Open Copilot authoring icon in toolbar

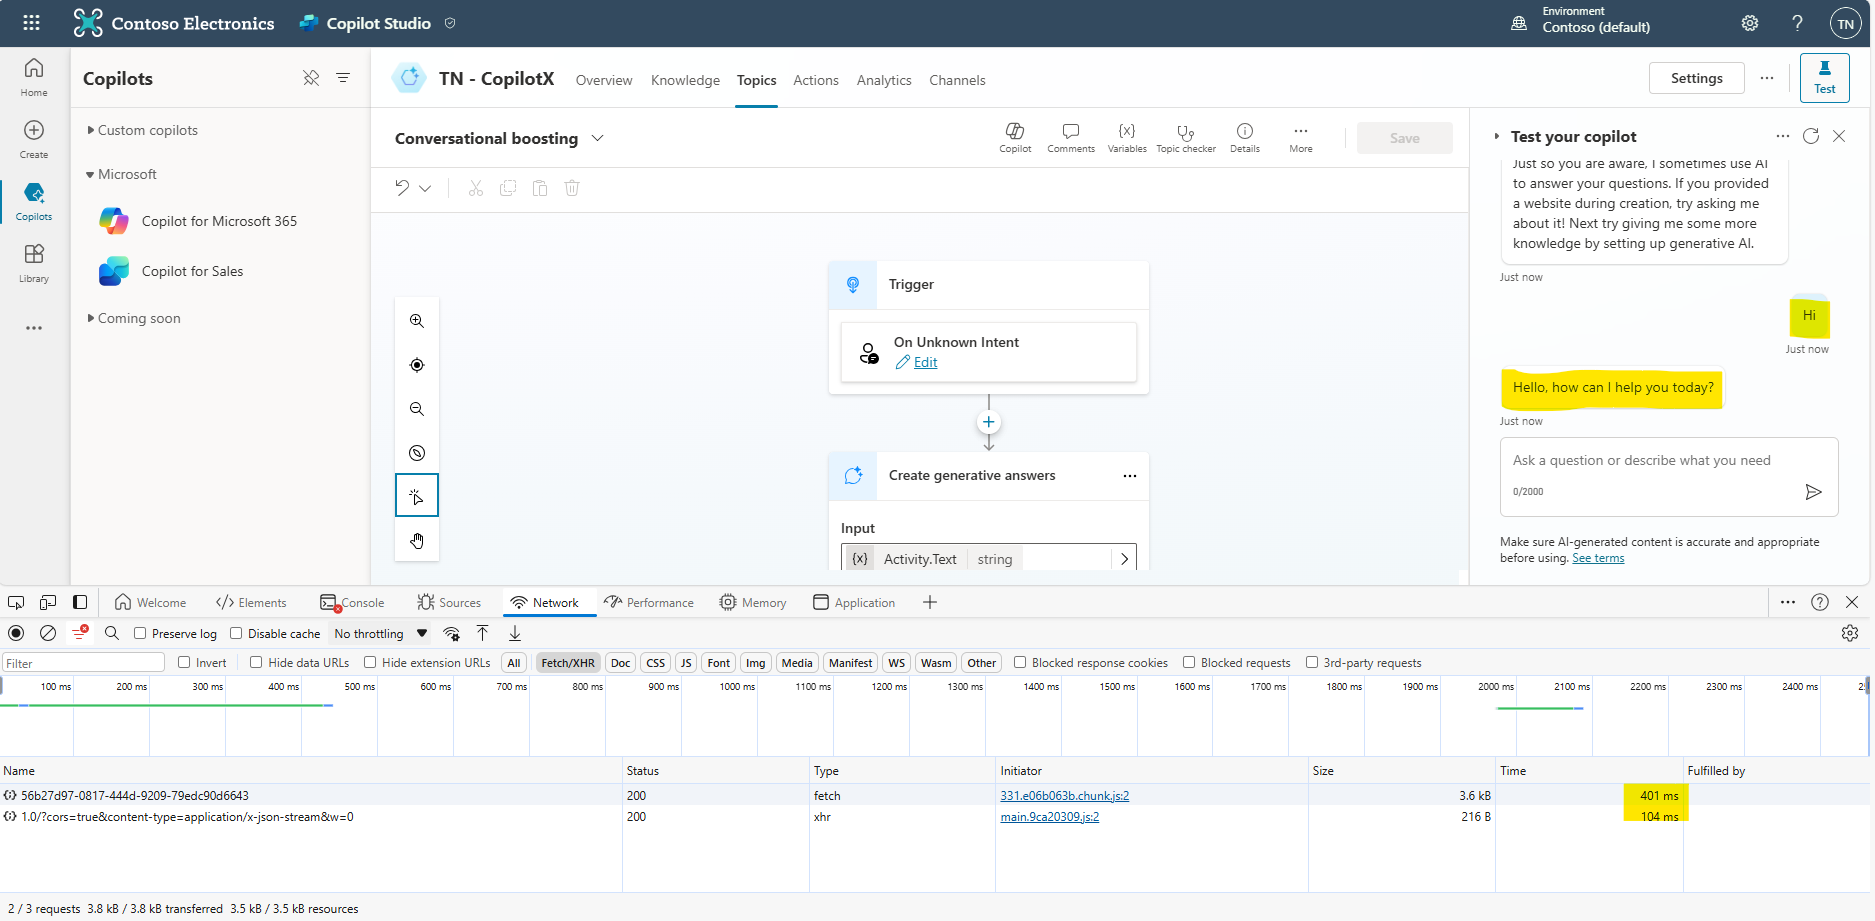click(1015, 138)
